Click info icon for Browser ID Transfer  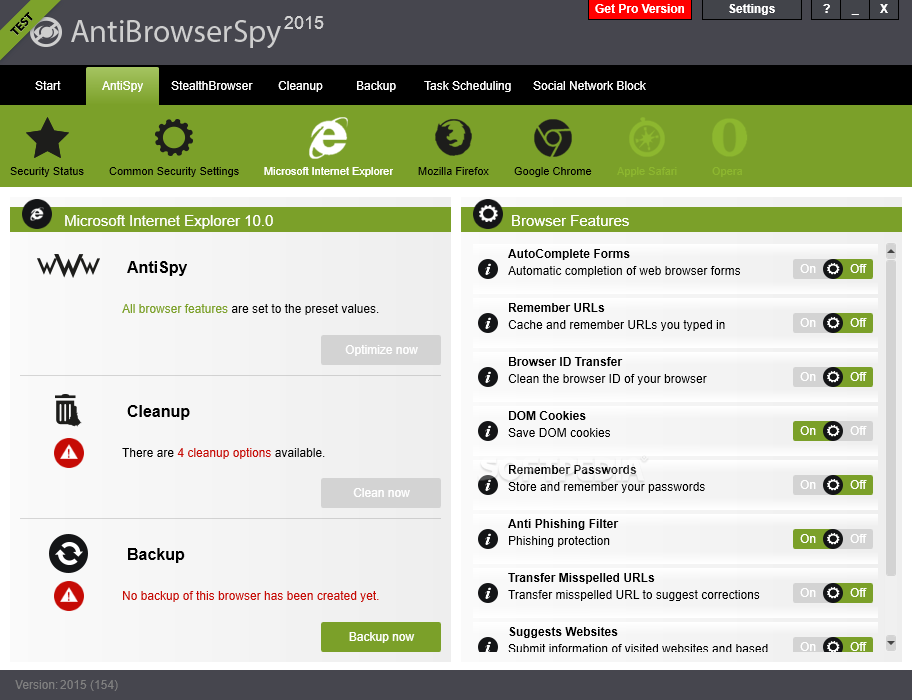487,377
